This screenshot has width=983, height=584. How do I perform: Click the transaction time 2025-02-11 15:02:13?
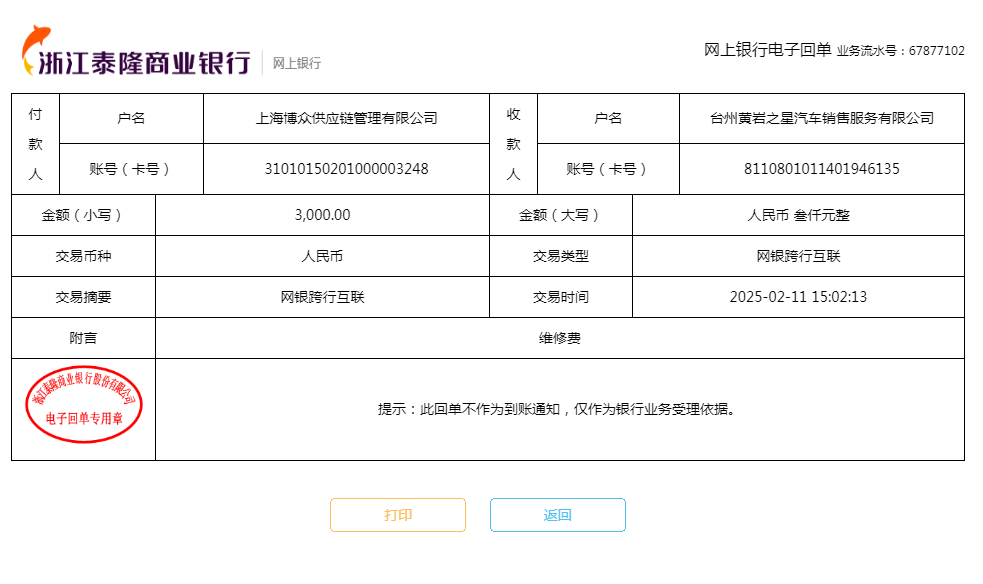click(798, 297)
